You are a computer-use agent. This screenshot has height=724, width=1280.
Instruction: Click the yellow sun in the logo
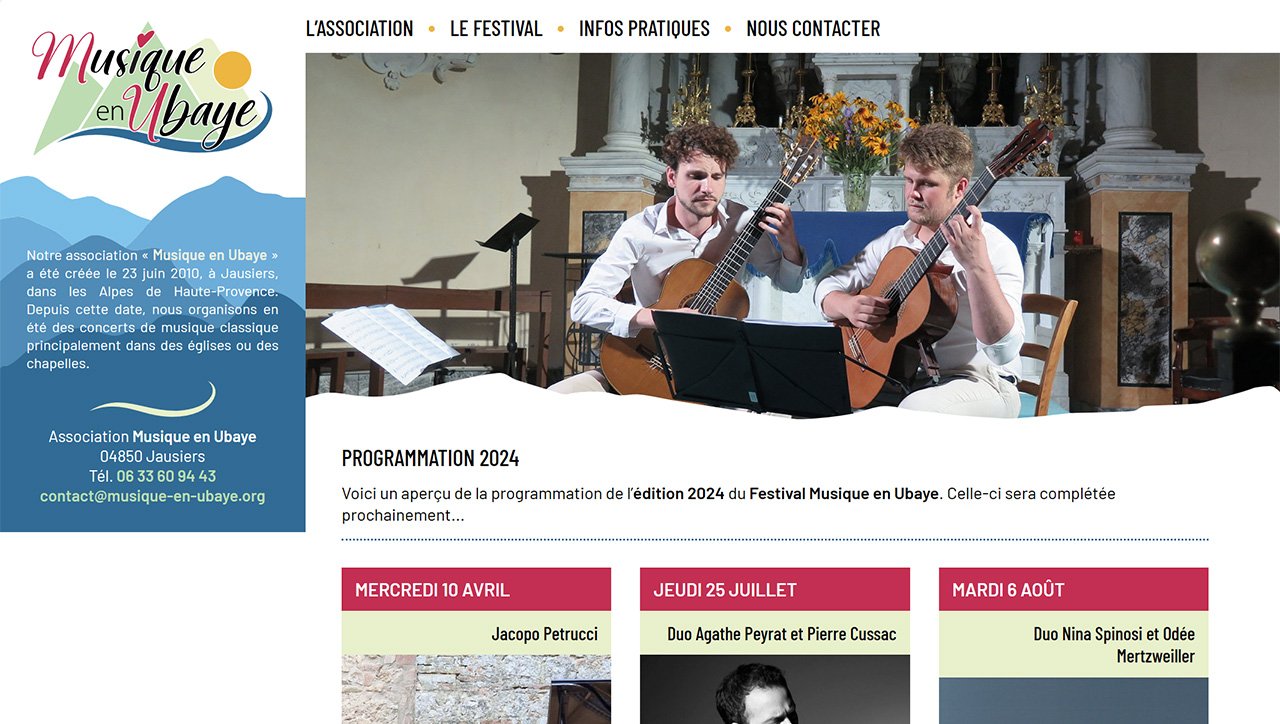232,70
